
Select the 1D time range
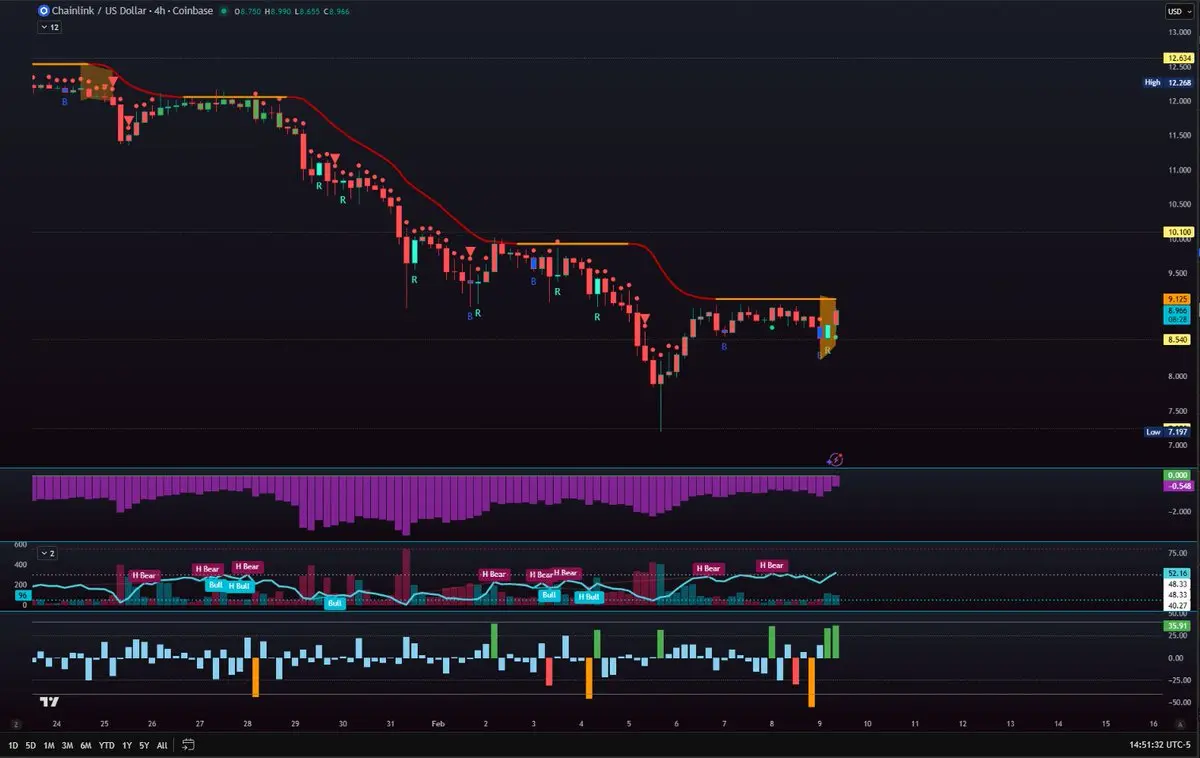pyautogui.click(x=13, y=745)
